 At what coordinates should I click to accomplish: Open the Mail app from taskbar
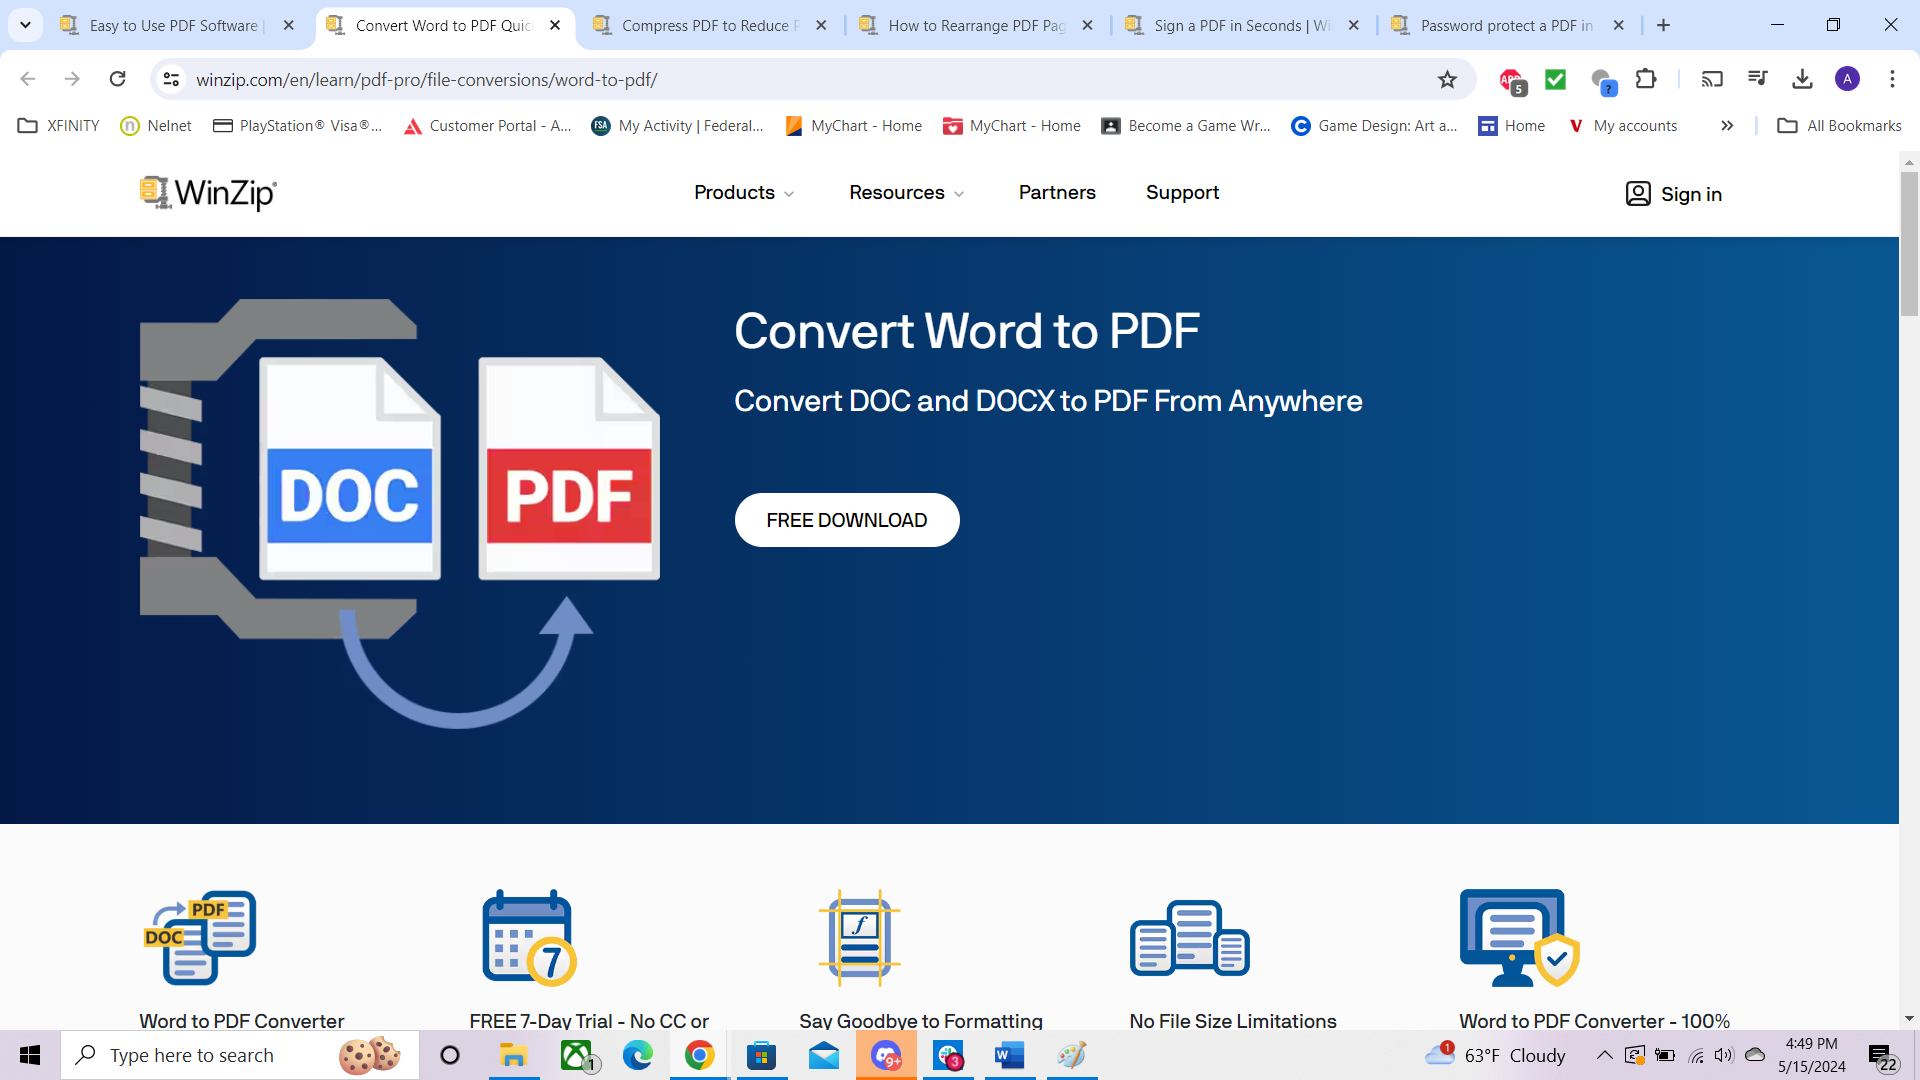point(824,1055)
